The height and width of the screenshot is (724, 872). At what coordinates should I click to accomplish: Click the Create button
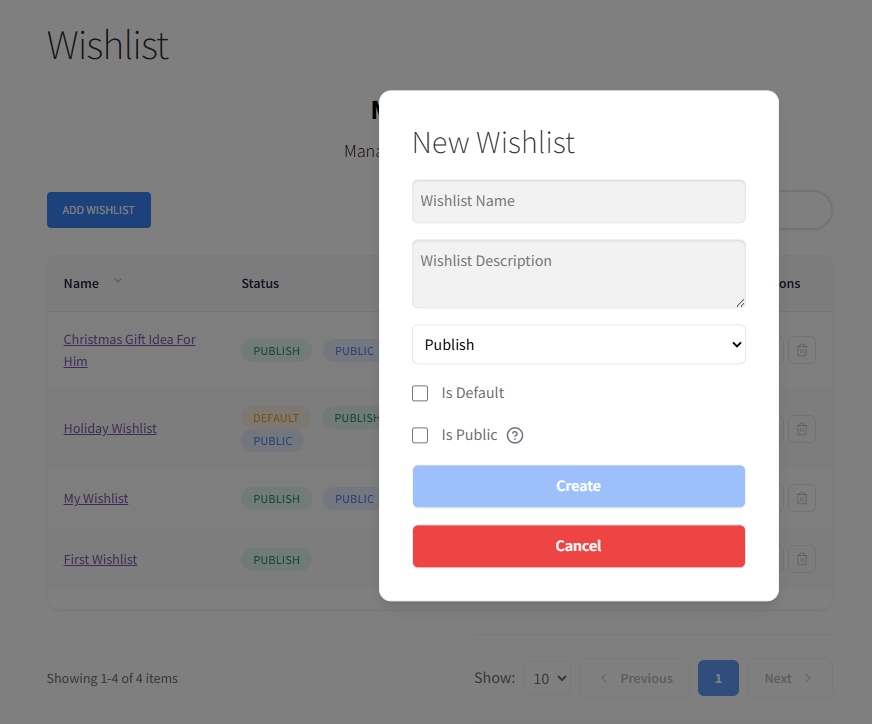point(578,486)
